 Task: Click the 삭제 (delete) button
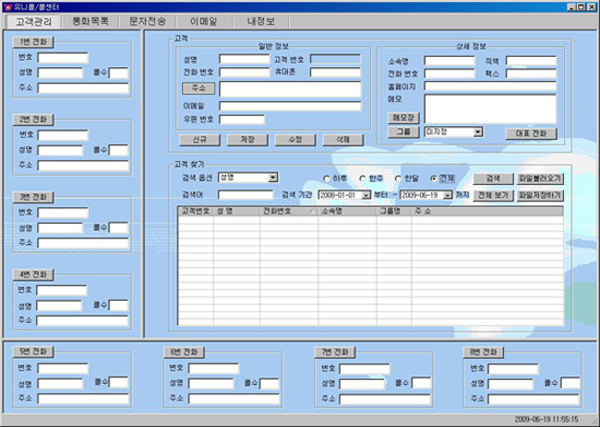342,141
